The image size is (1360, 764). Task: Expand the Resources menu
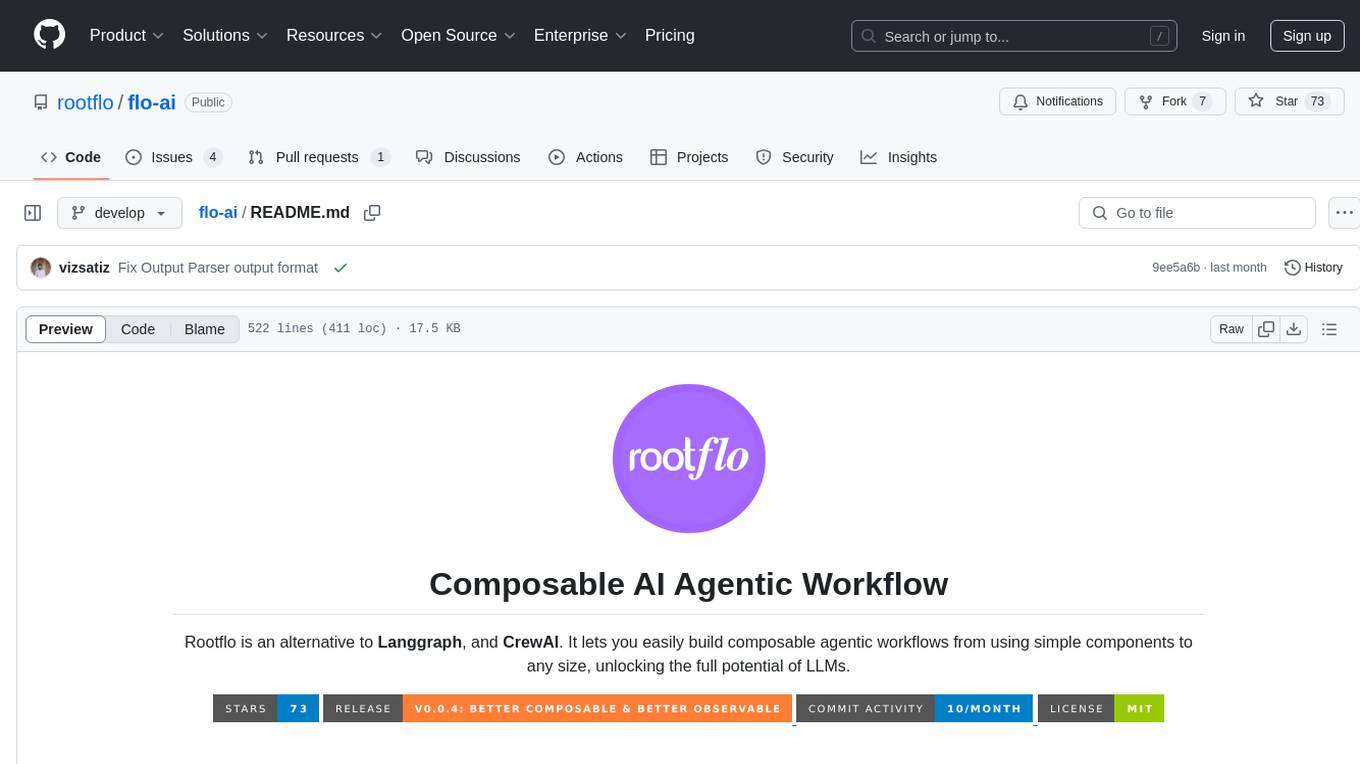pos(334,35)
